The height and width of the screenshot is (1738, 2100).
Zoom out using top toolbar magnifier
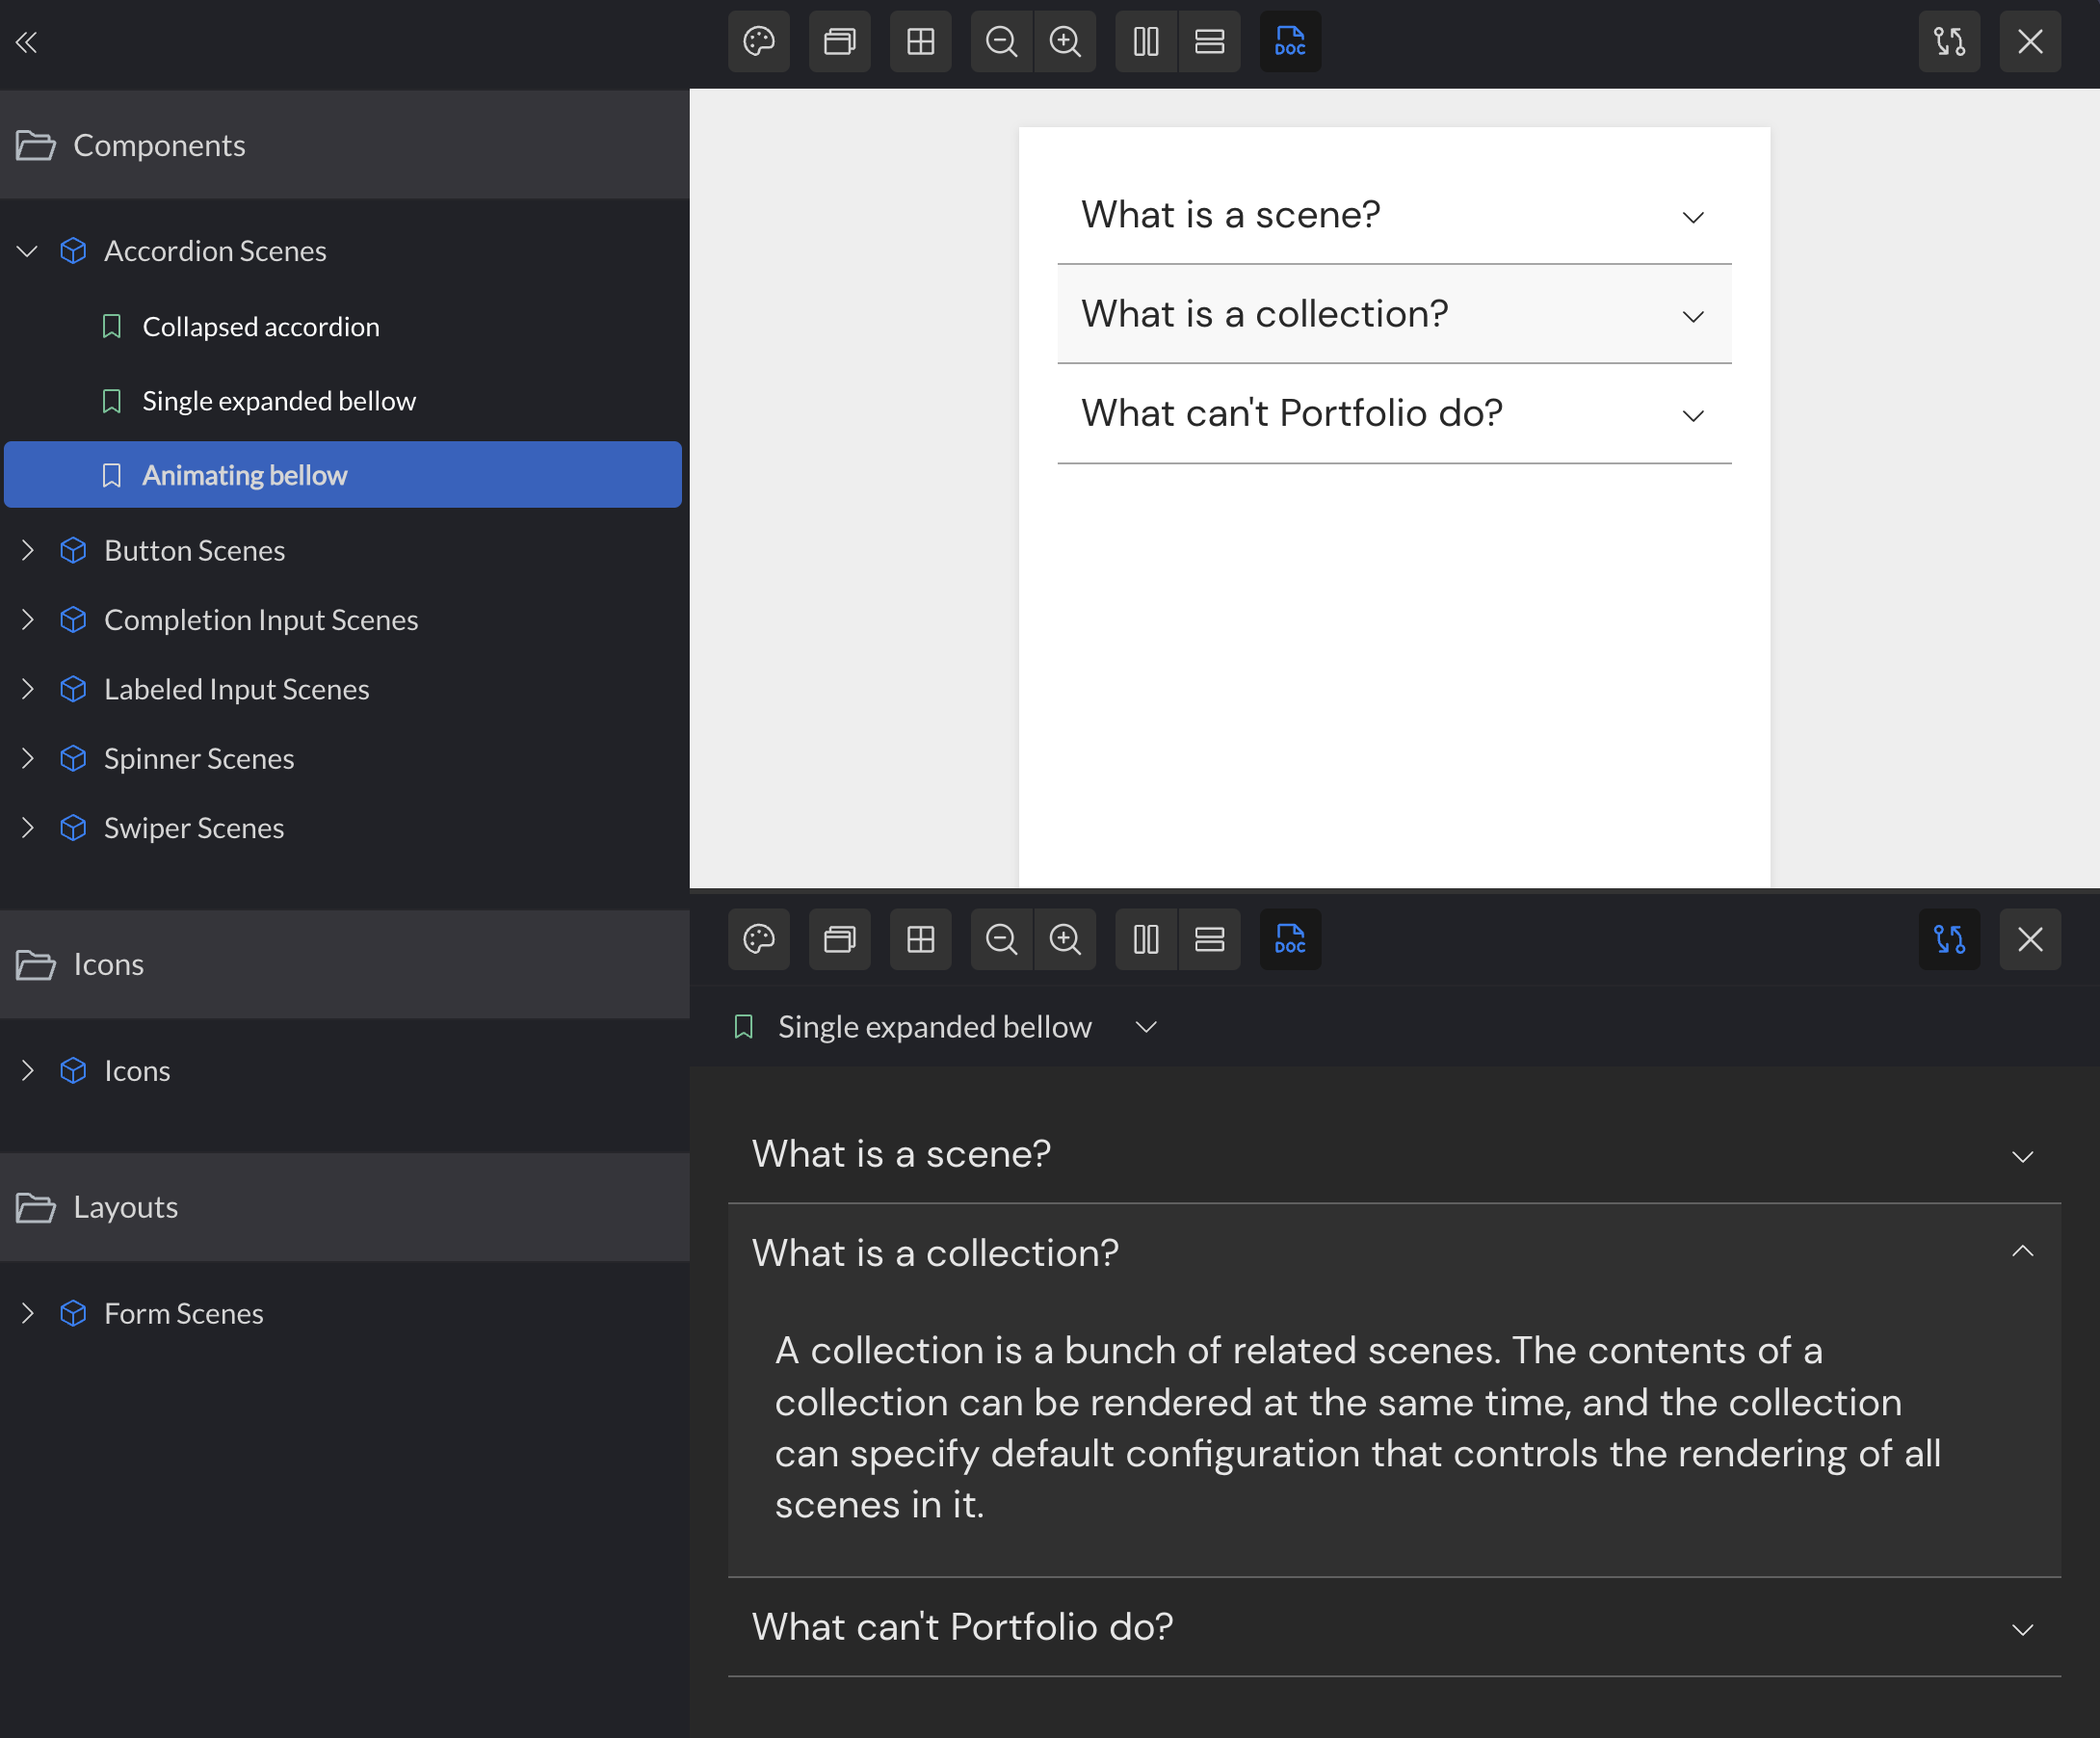(1001, 42)
